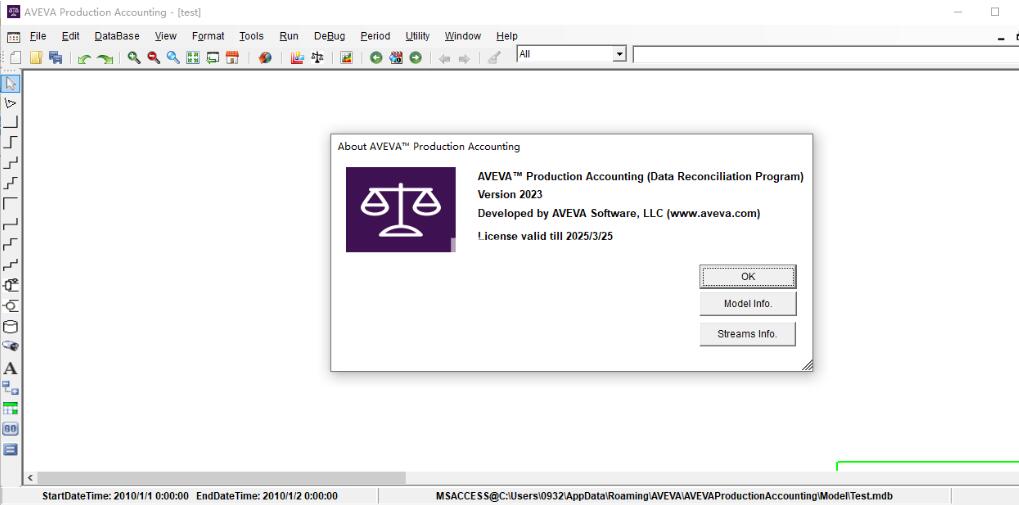Select the text 'A' tool

10,368
